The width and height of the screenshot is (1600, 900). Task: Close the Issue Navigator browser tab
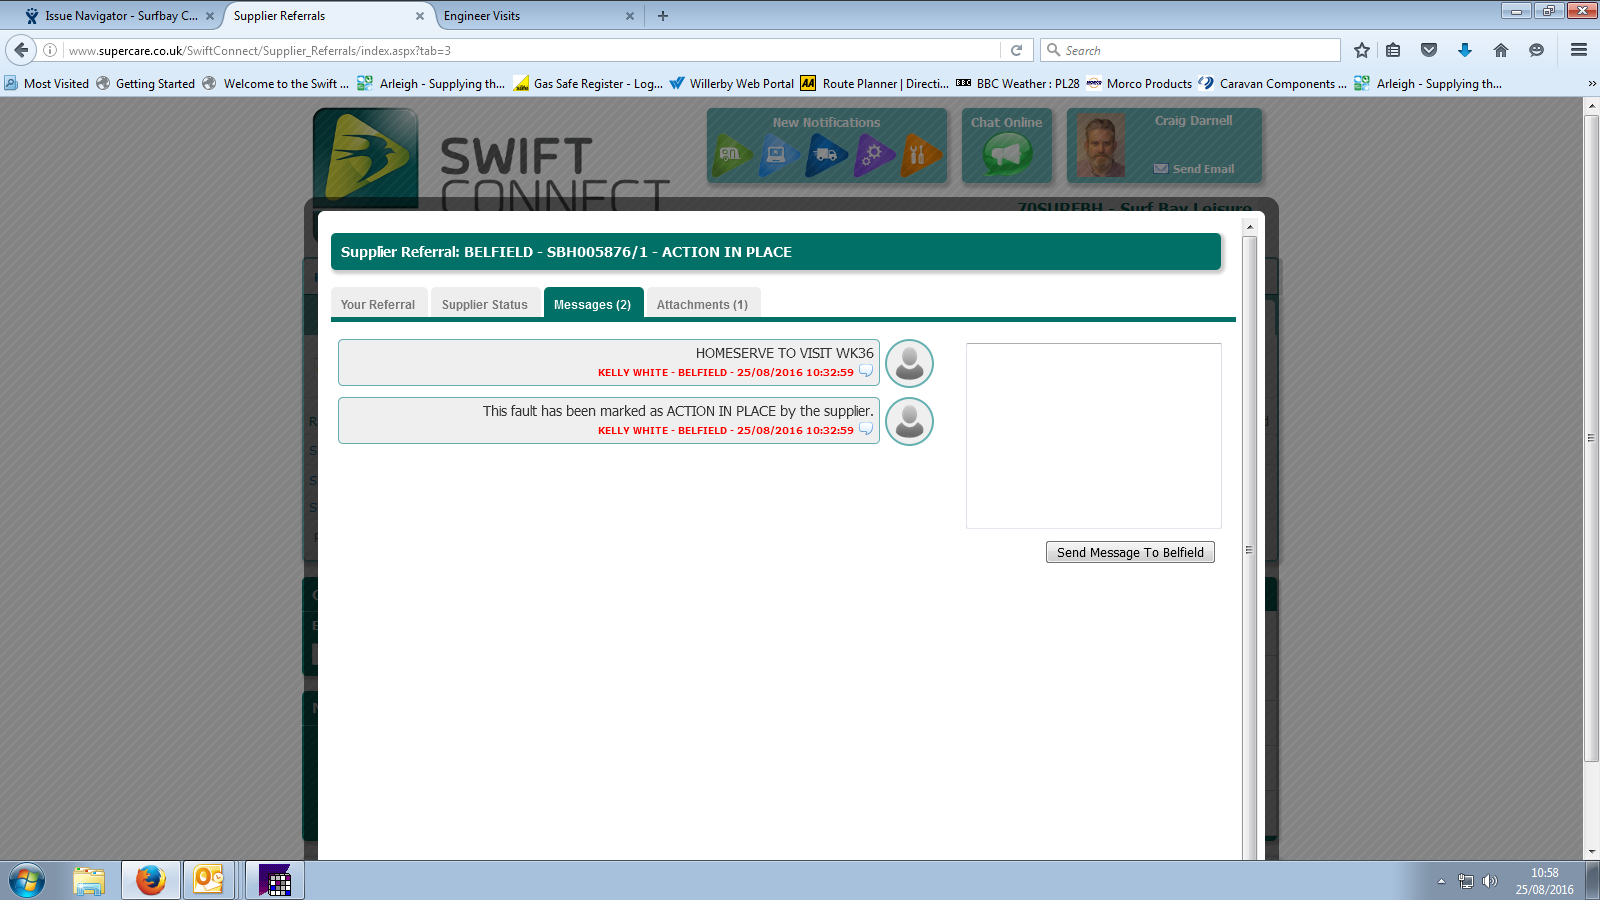(x=210, y=16)
